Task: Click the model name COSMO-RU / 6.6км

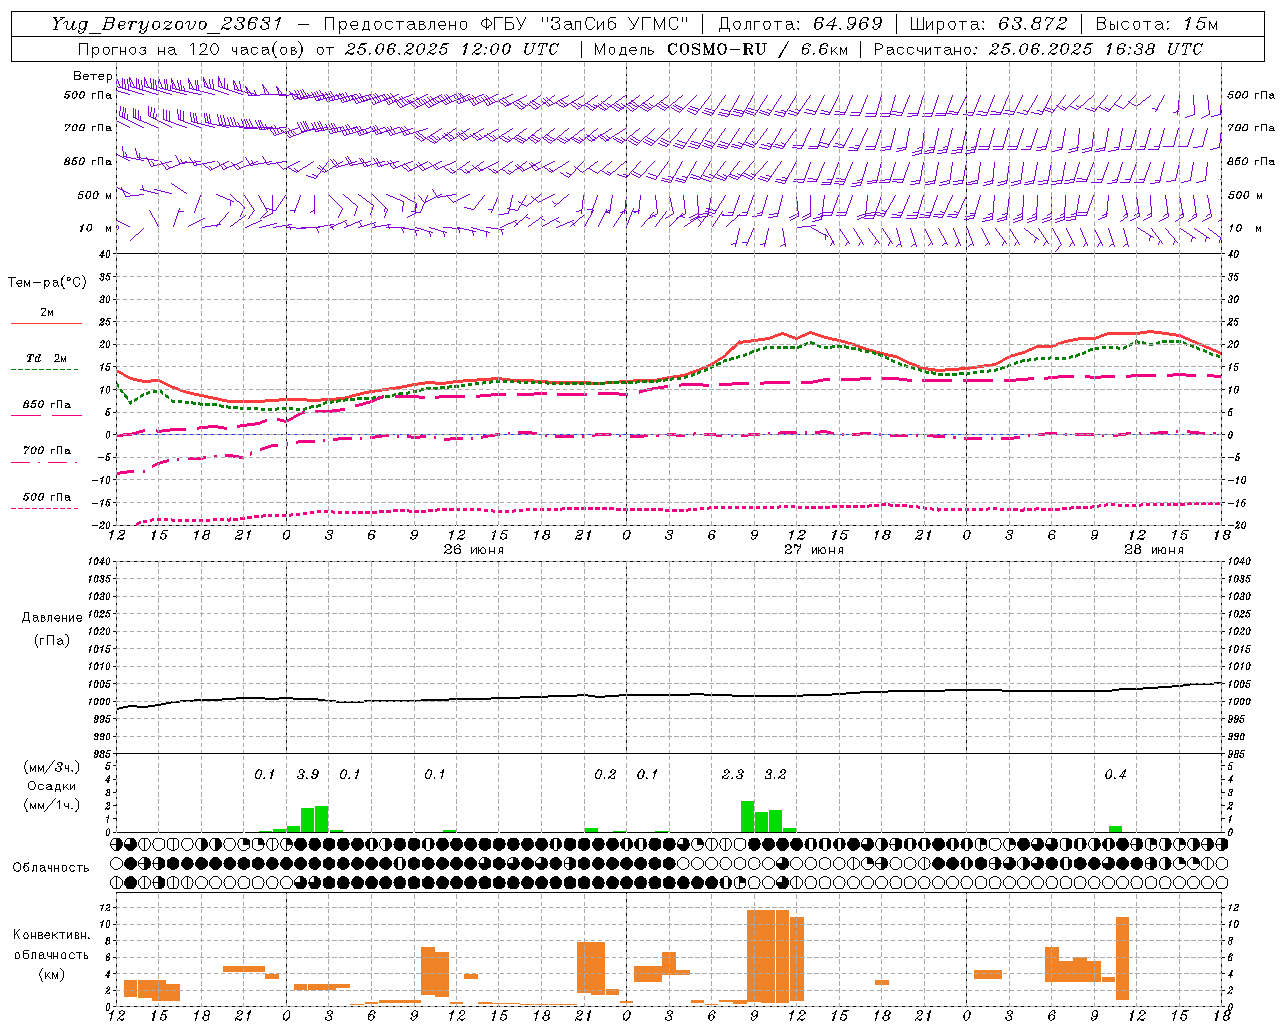Action: [x=759, y=49]
